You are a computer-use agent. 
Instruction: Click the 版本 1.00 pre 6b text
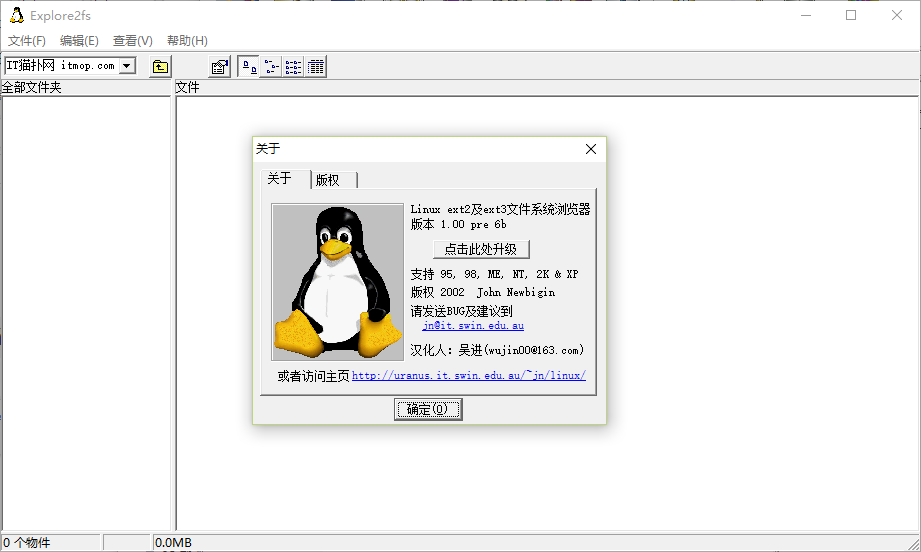[458, 224]
